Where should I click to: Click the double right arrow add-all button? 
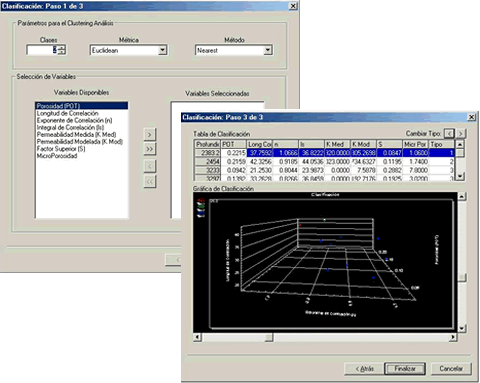[150, 149]
